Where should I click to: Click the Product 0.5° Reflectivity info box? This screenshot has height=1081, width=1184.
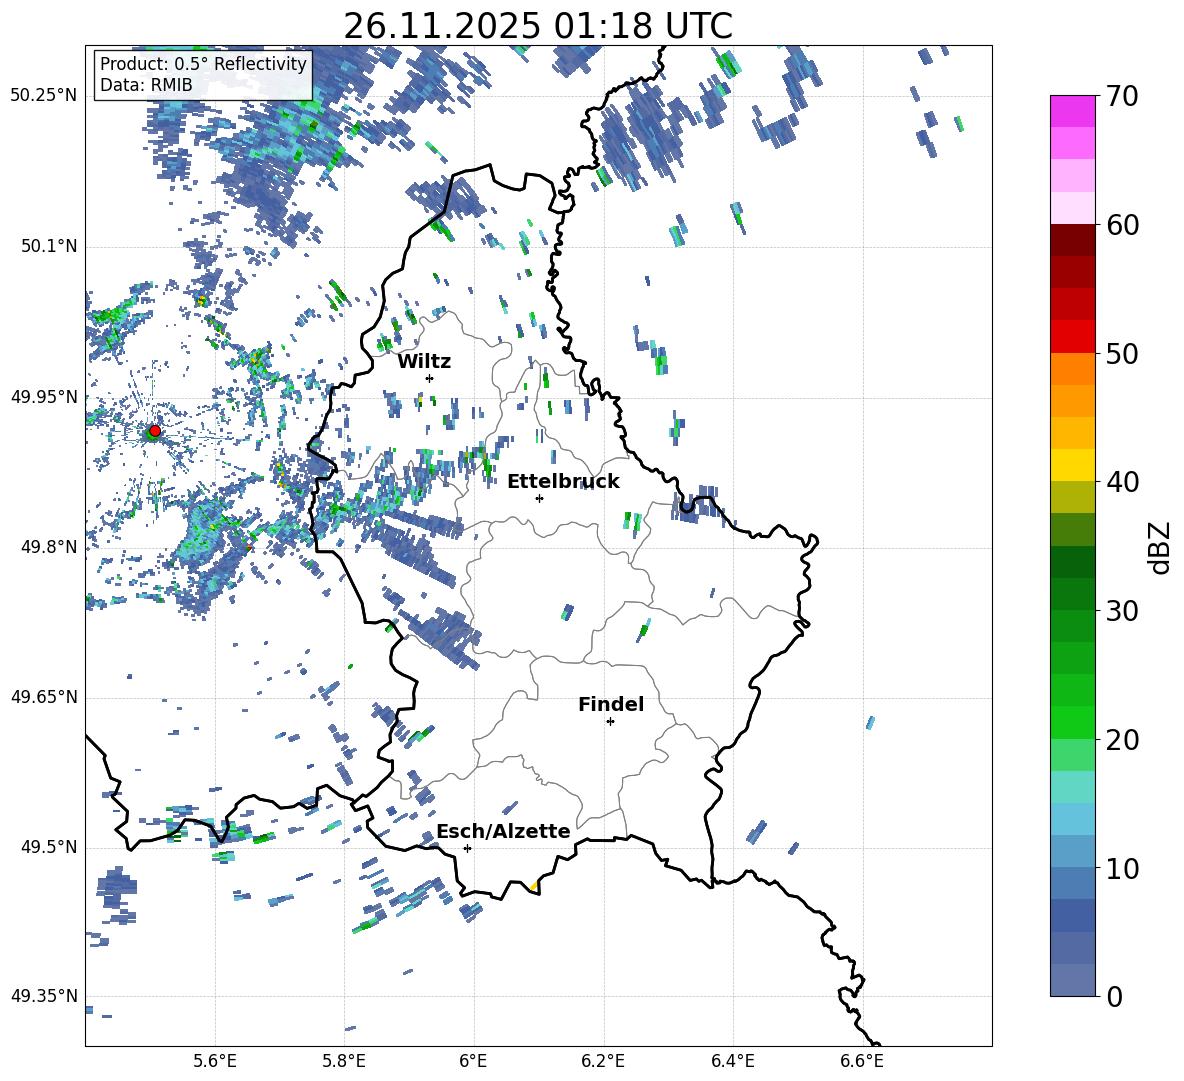pos(203,75)
